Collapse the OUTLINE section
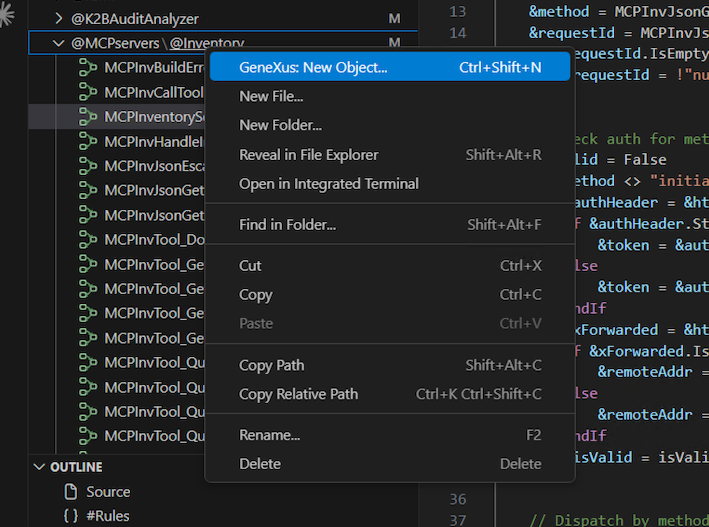This screenshot has width=709, height=527. pos(39,467)
